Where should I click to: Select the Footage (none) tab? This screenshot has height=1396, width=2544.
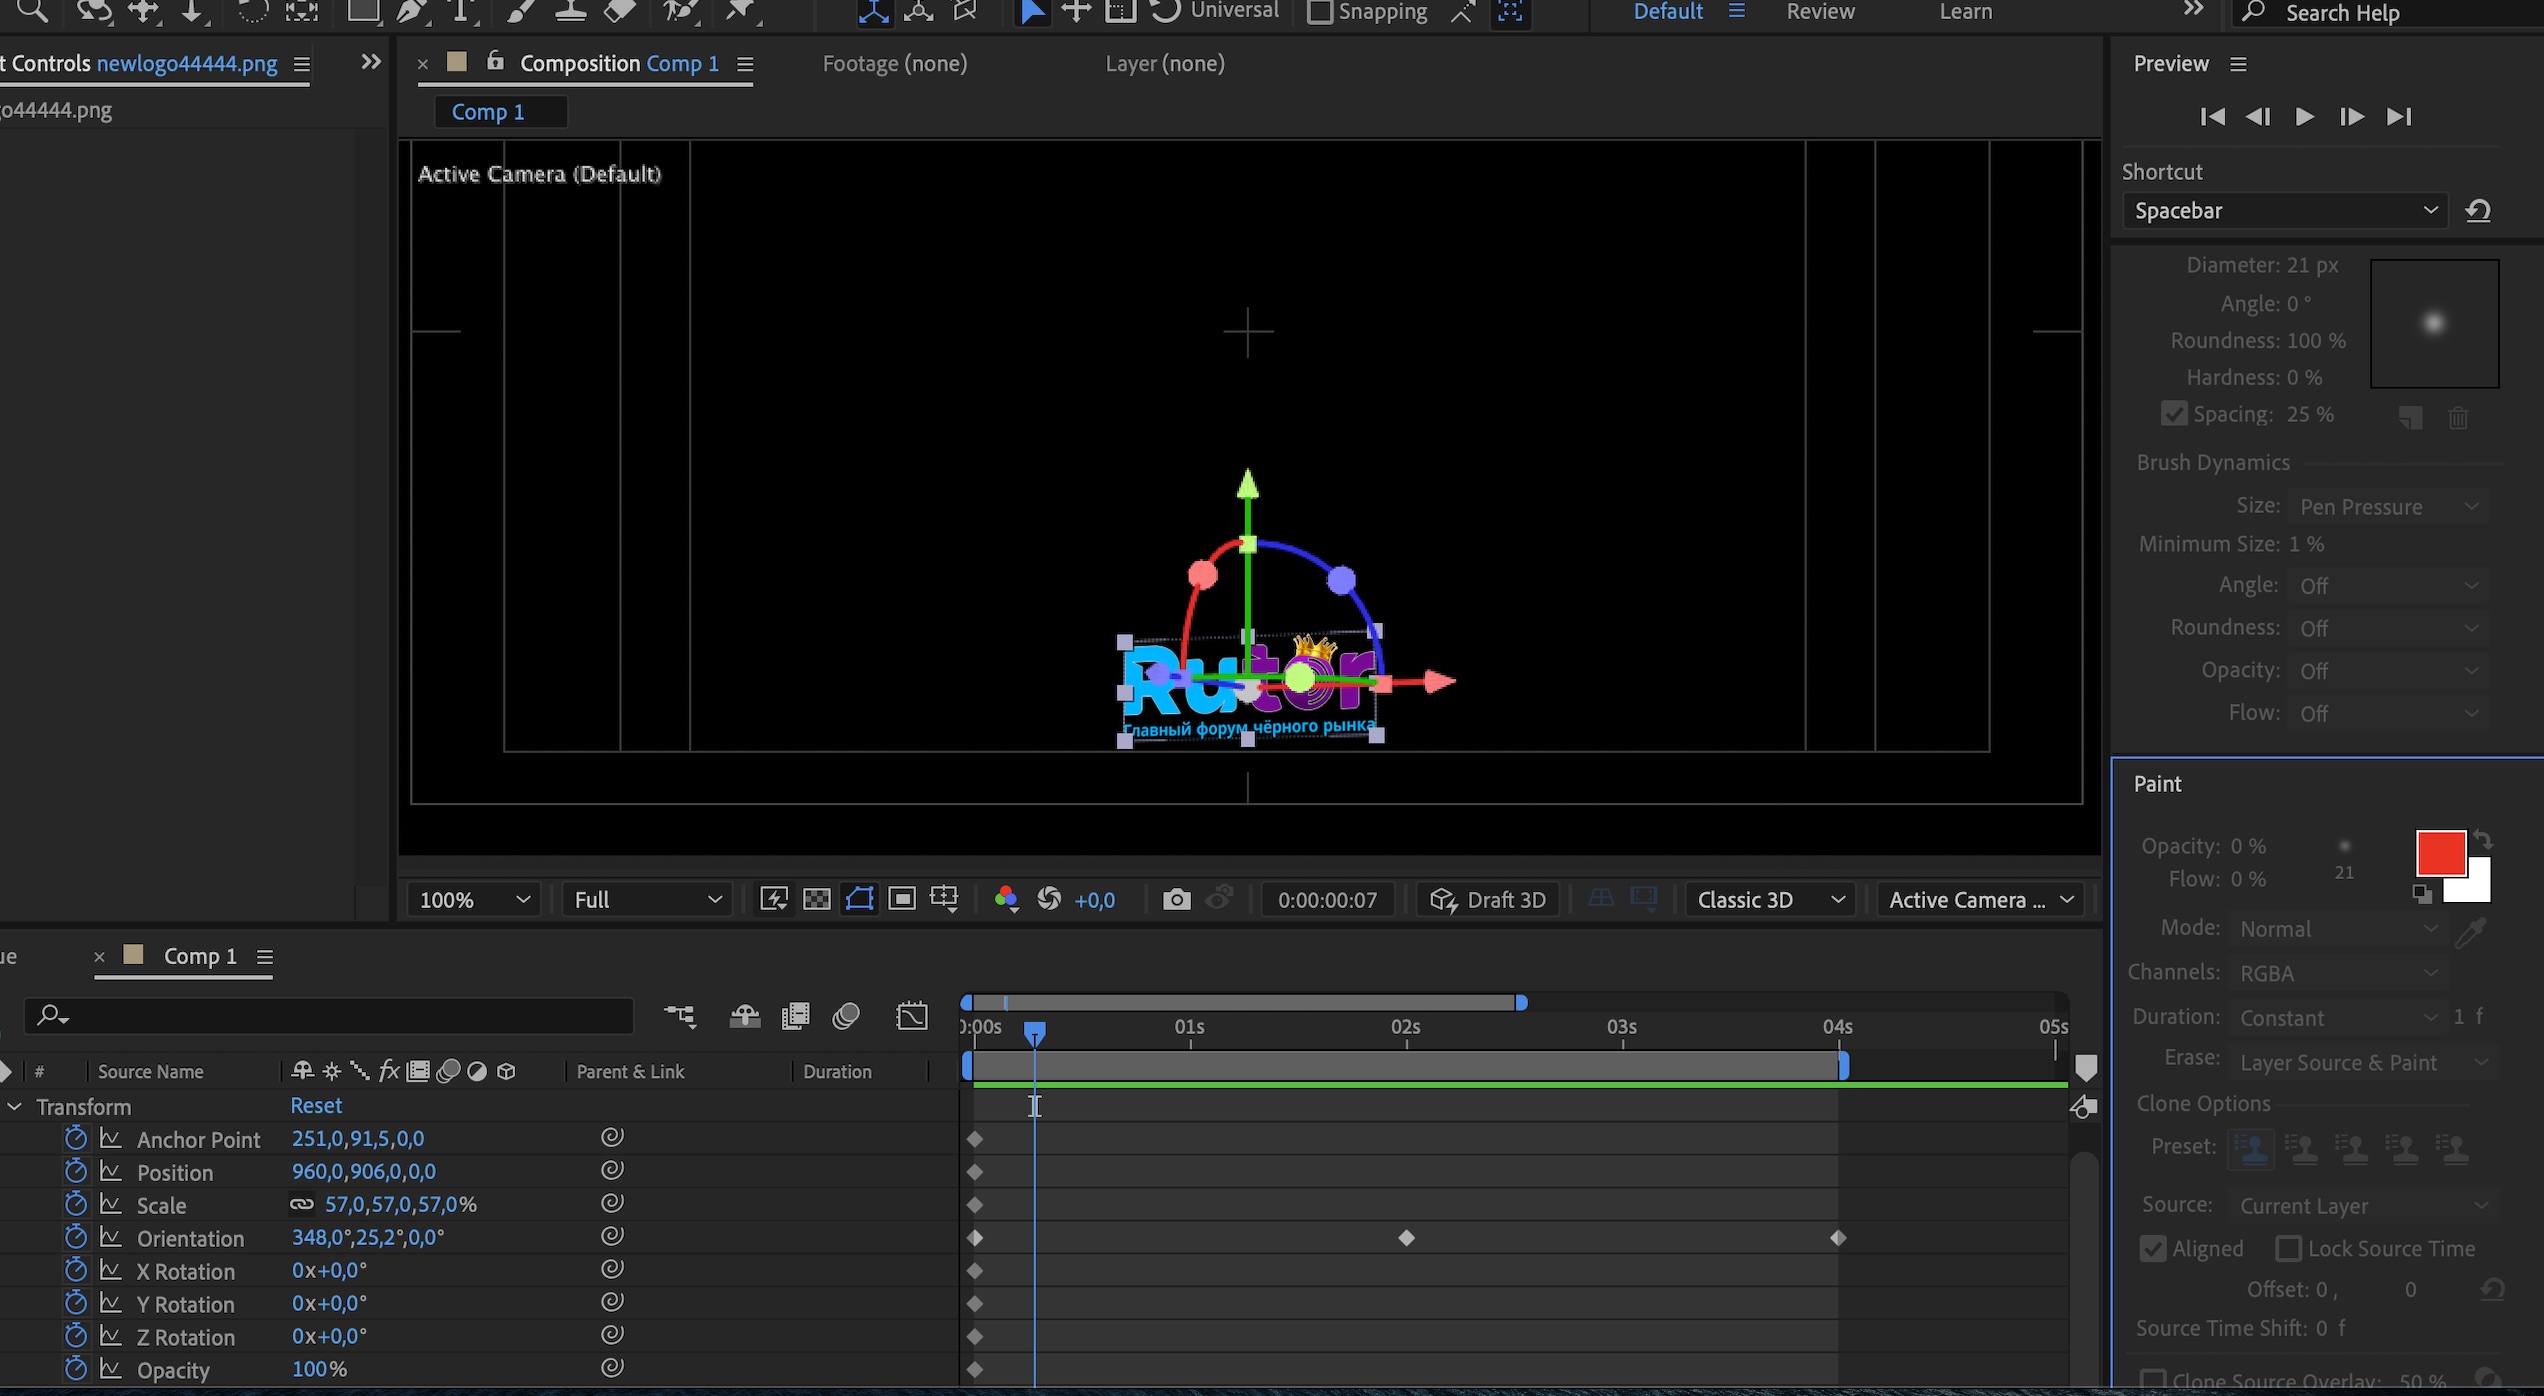point(894,64)
